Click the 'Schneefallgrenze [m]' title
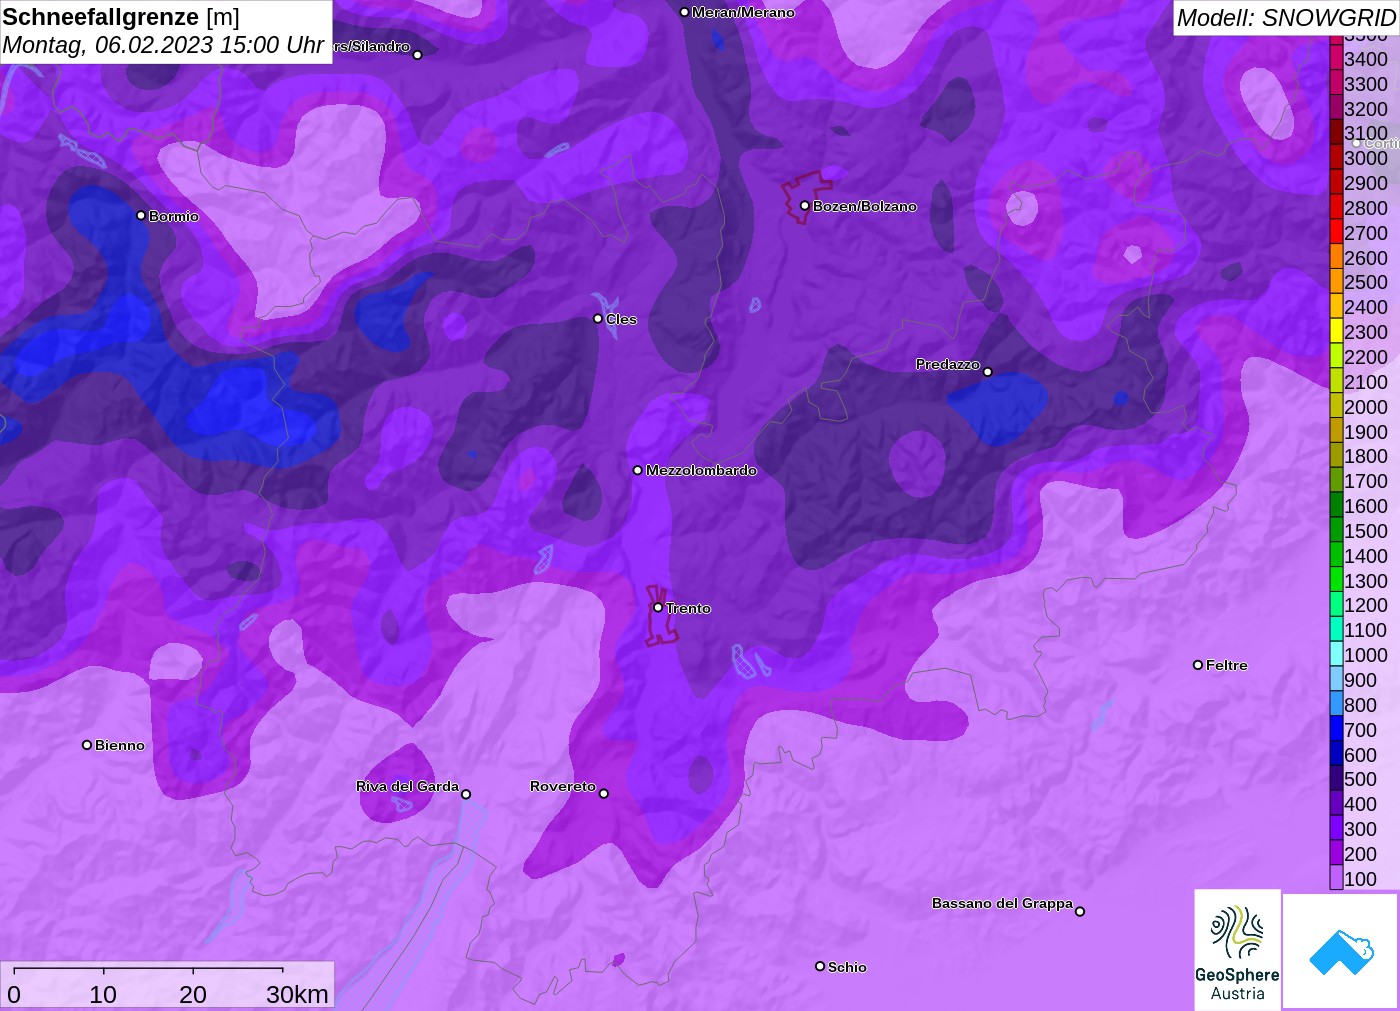The width and height of the screenshot is (1400, 1011). tap(121, 17)
